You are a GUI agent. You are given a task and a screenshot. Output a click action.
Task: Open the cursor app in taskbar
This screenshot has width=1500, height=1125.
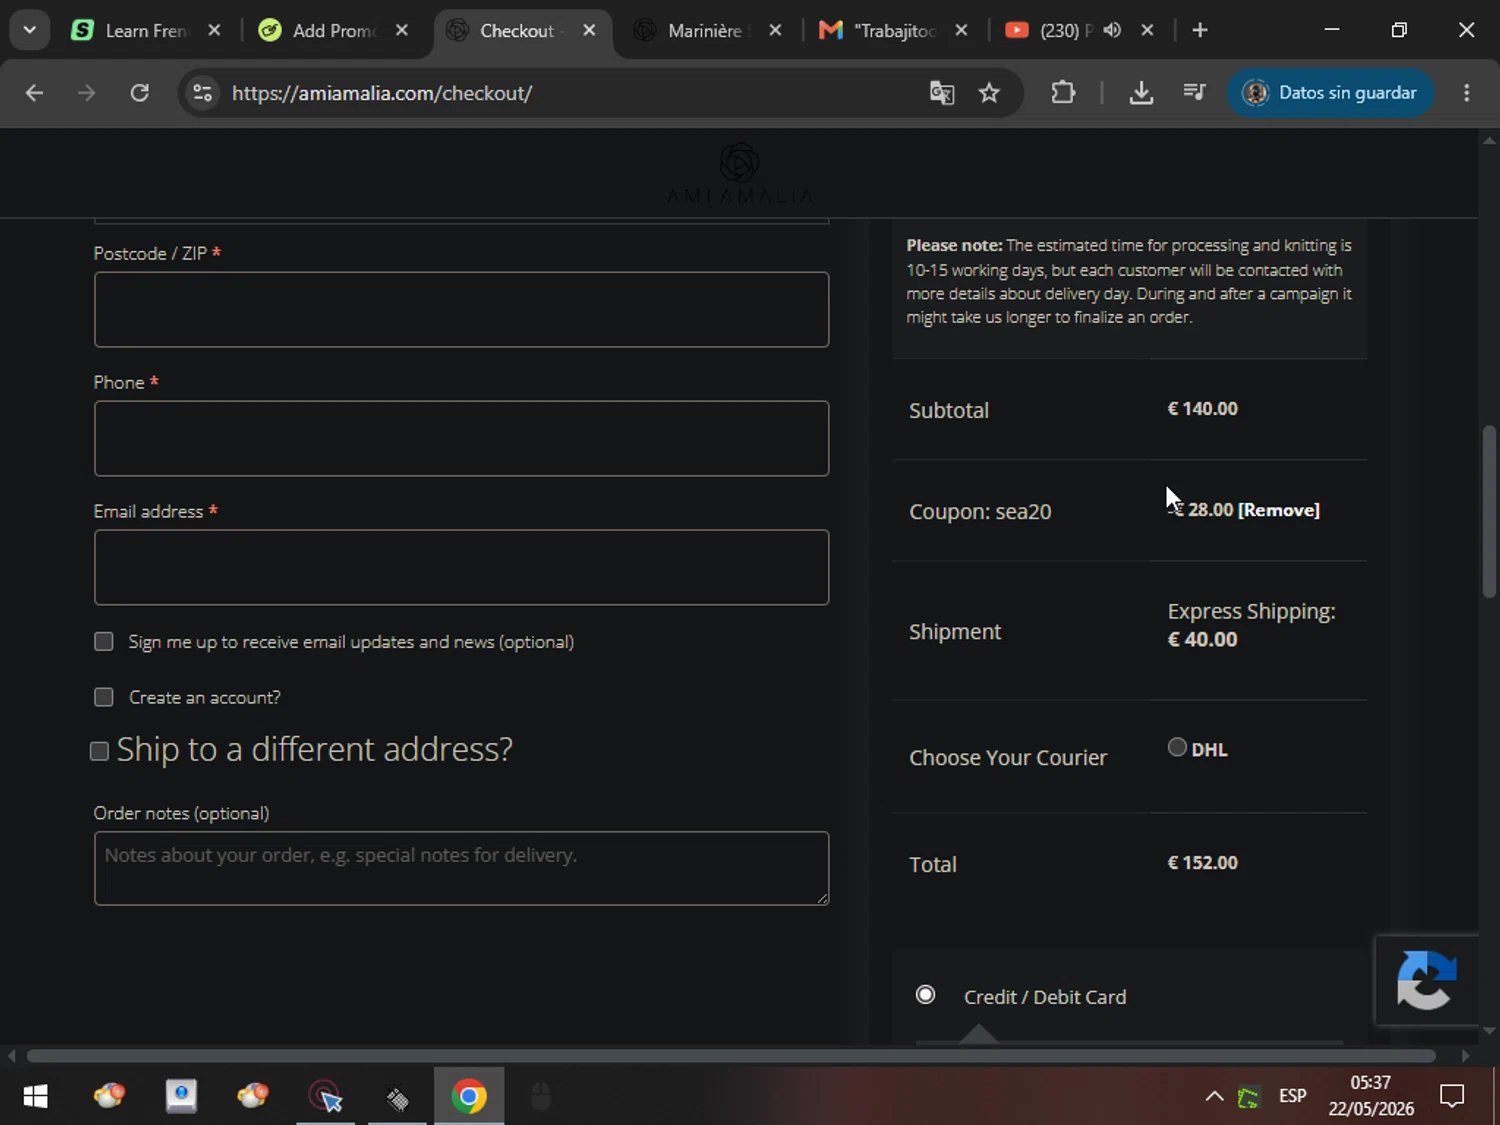[326, 1097]
